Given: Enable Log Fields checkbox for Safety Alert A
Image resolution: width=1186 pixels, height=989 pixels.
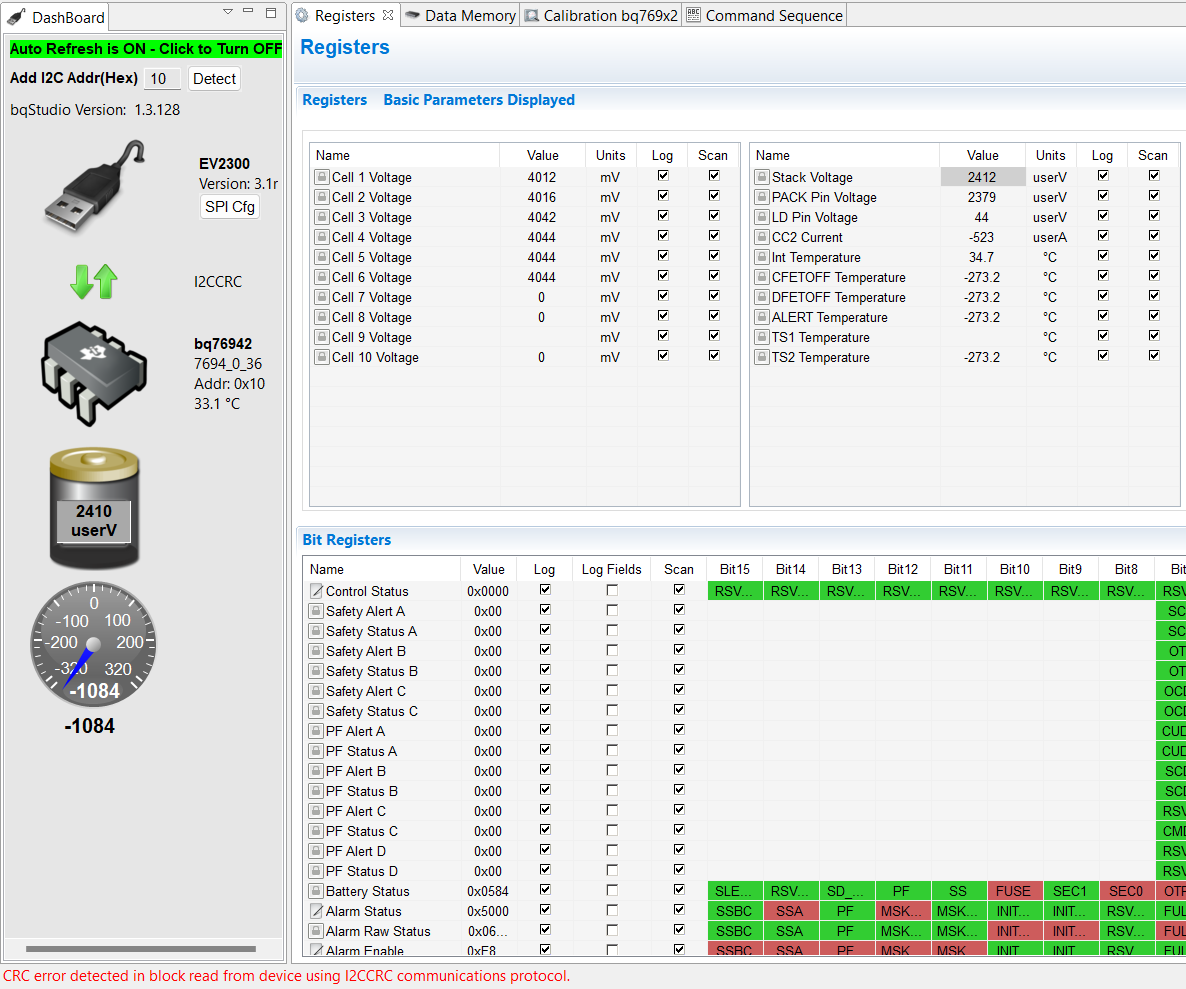Looking at the screenshot, I should [612, 610].
